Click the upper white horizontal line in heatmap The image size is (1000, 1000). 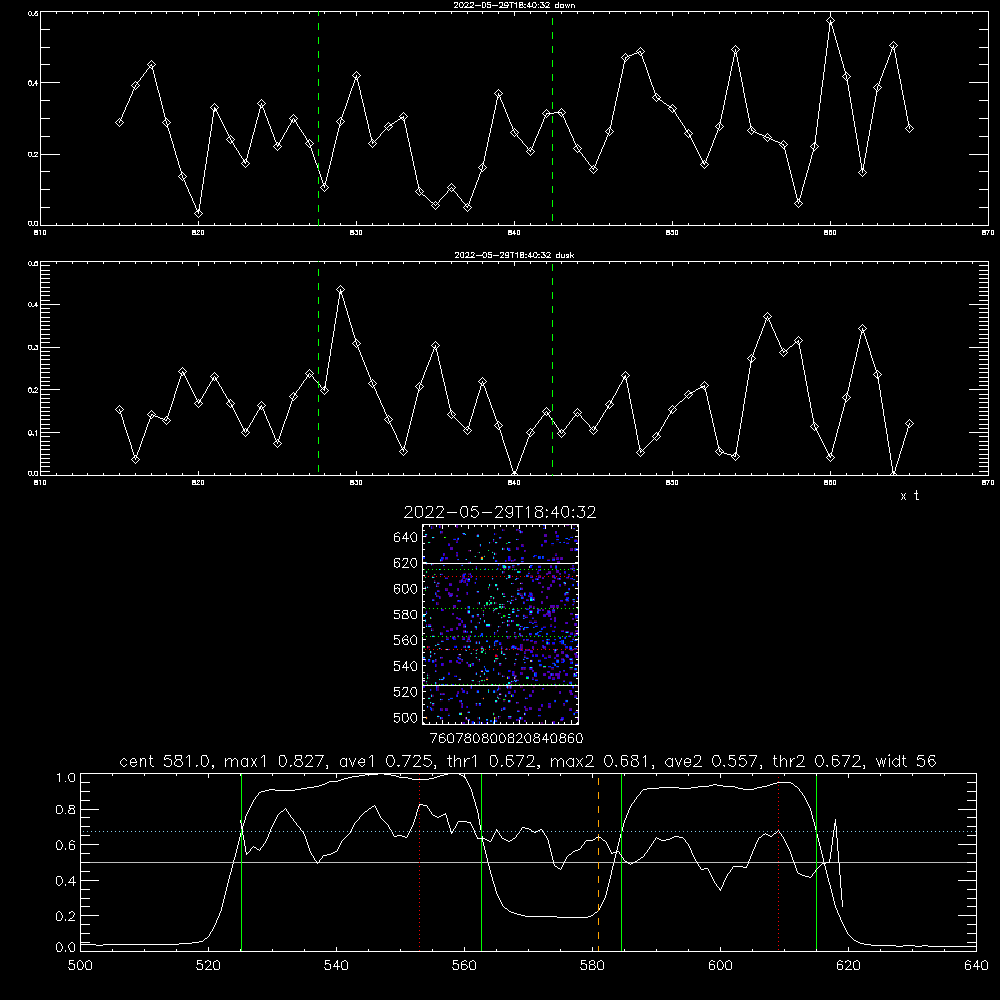500,563
